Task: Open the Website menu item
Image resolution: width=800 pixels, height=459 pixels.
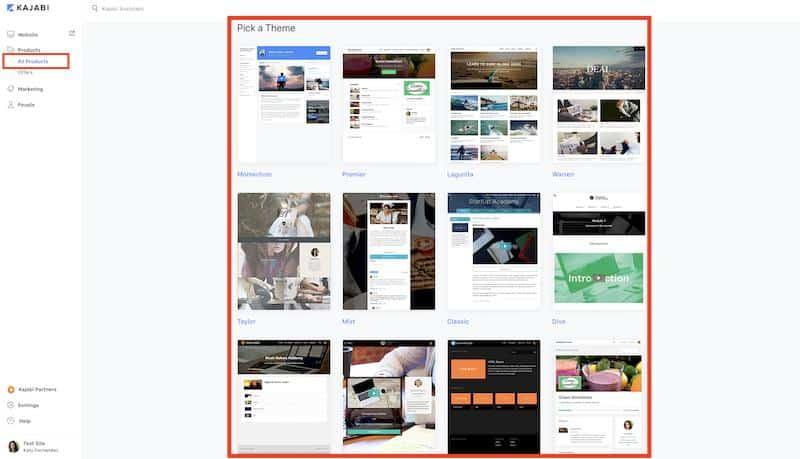Action: [28, 35]
